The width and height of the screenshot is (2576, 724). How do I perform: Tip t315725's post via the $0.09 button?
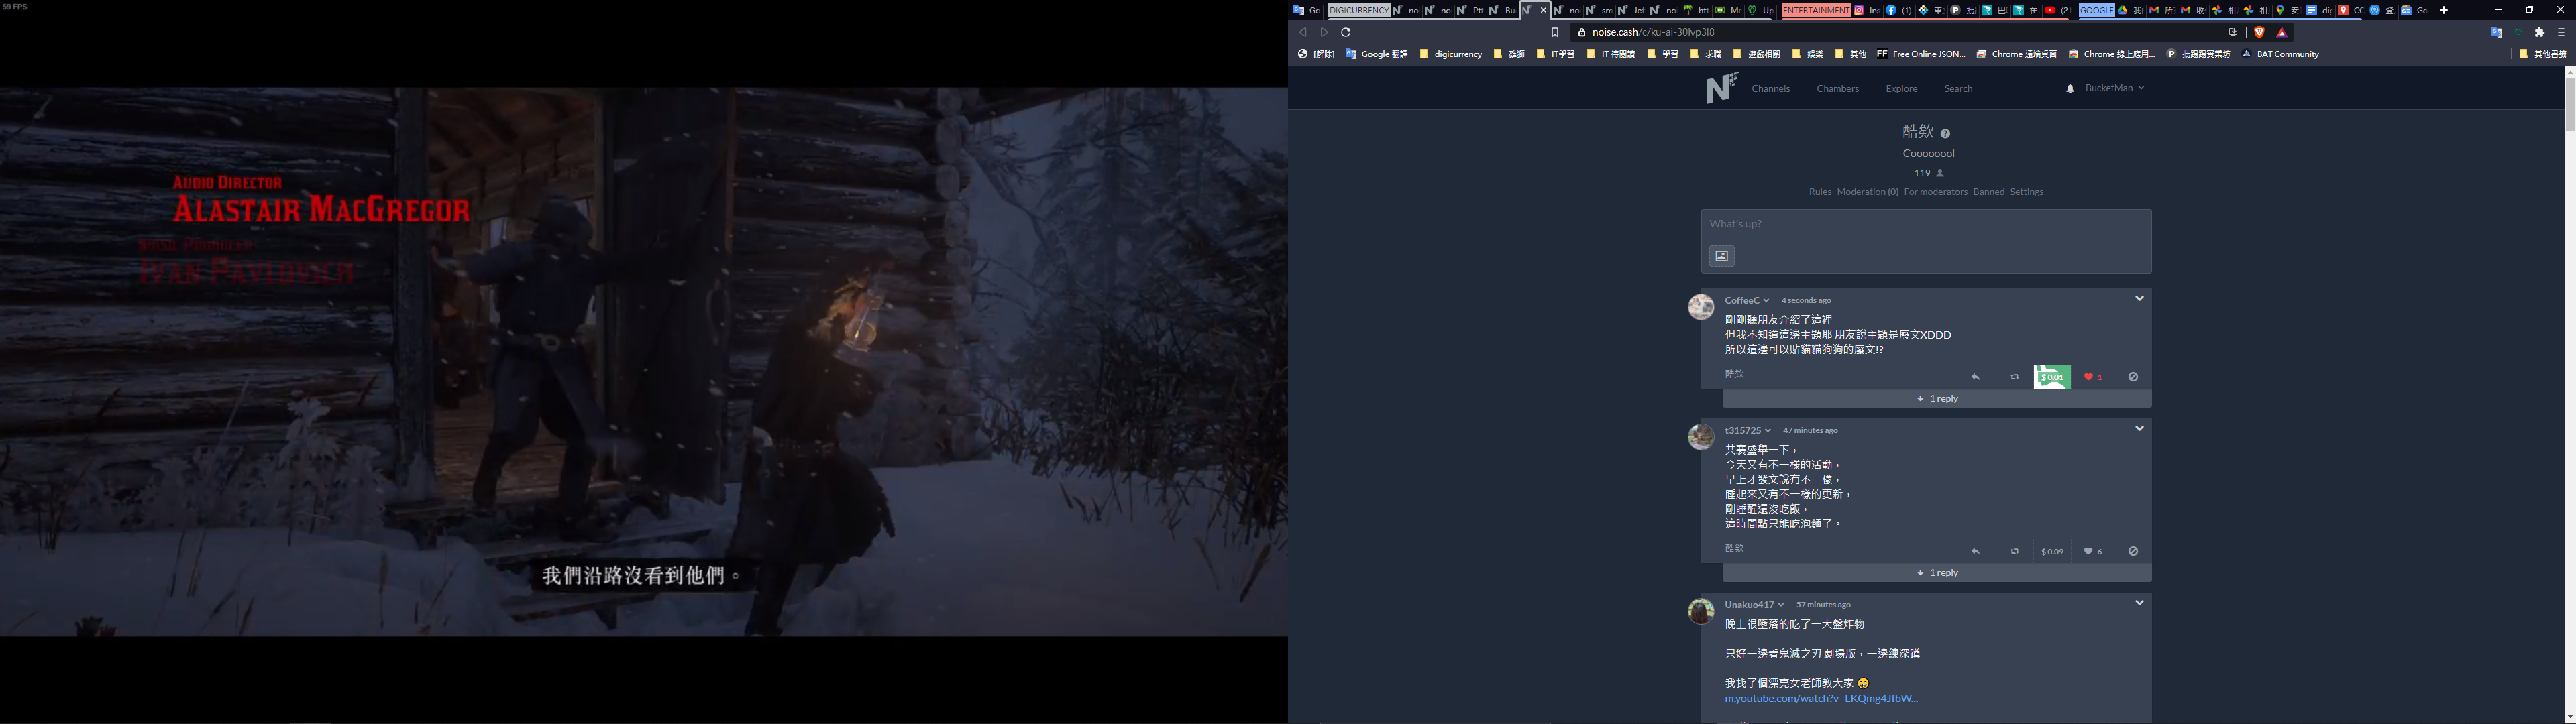point(2052,551)
